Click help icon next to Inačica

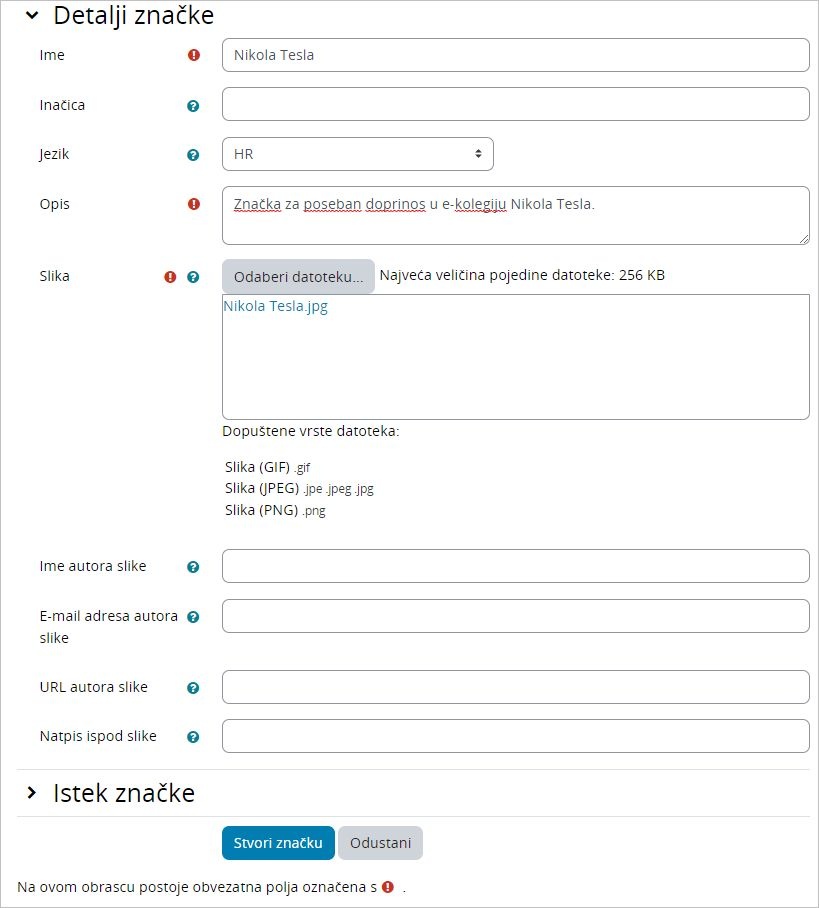[x=193, y=105]
